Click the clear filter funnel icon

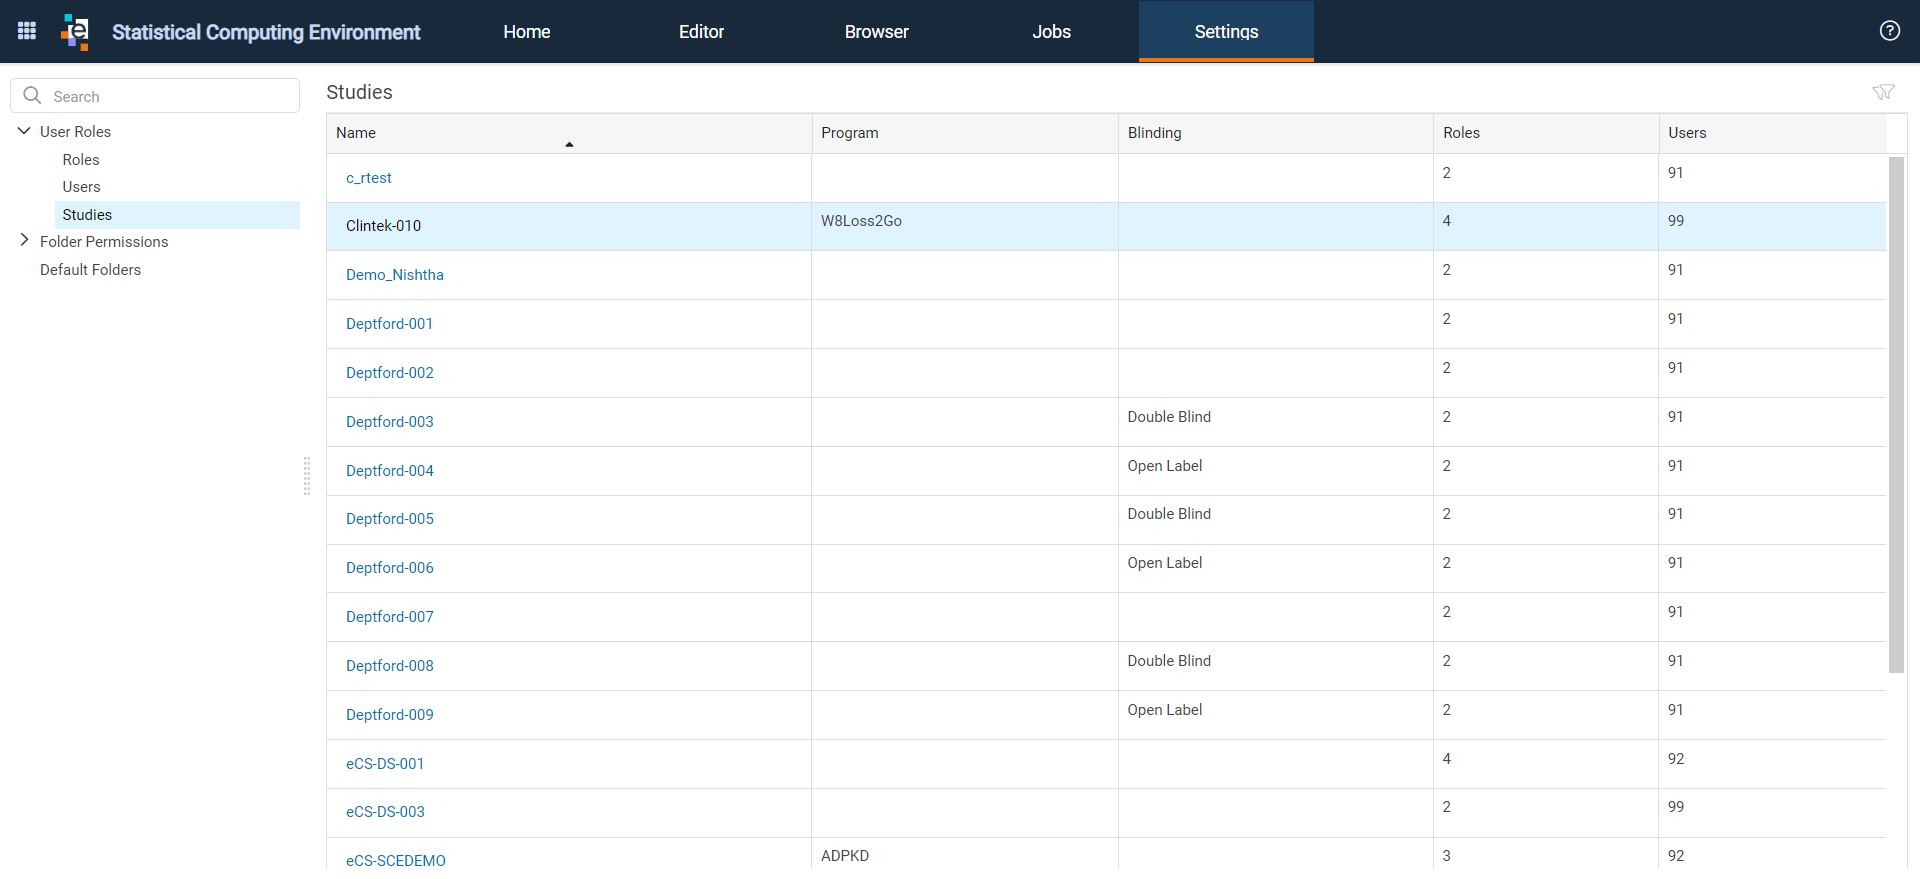click(1883, 92)
